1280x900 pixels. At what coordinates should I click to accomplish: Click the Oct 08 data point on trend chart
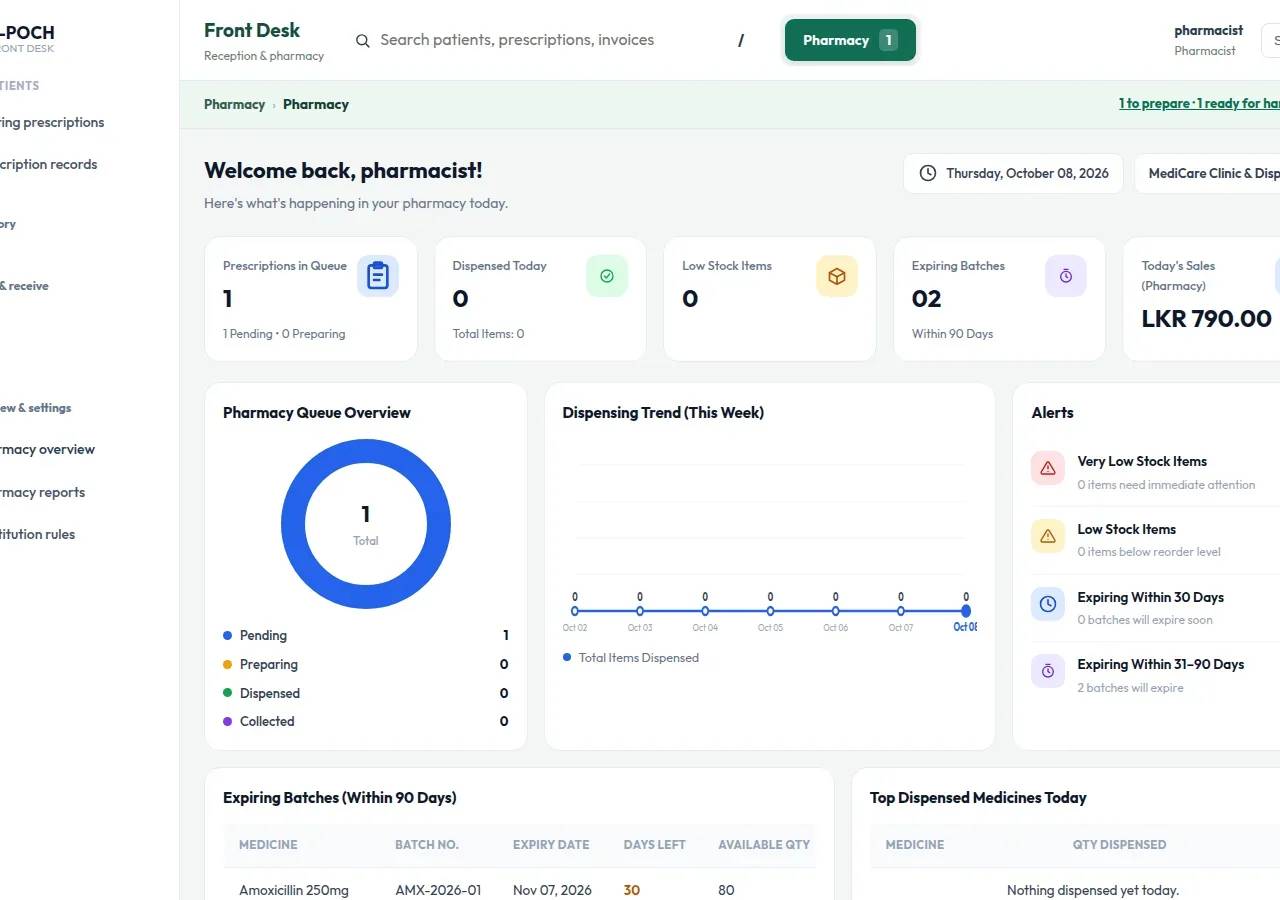coord(966,611)
